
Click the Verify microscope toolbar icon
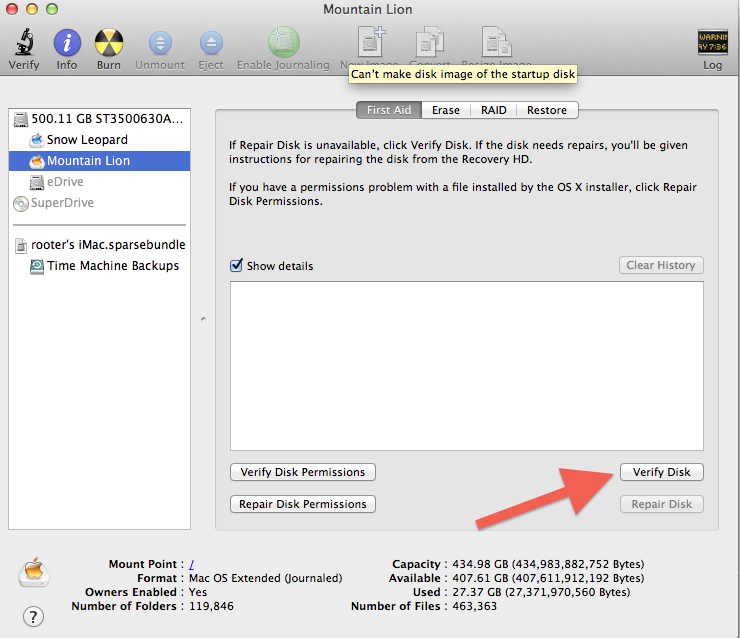[25, 42]
